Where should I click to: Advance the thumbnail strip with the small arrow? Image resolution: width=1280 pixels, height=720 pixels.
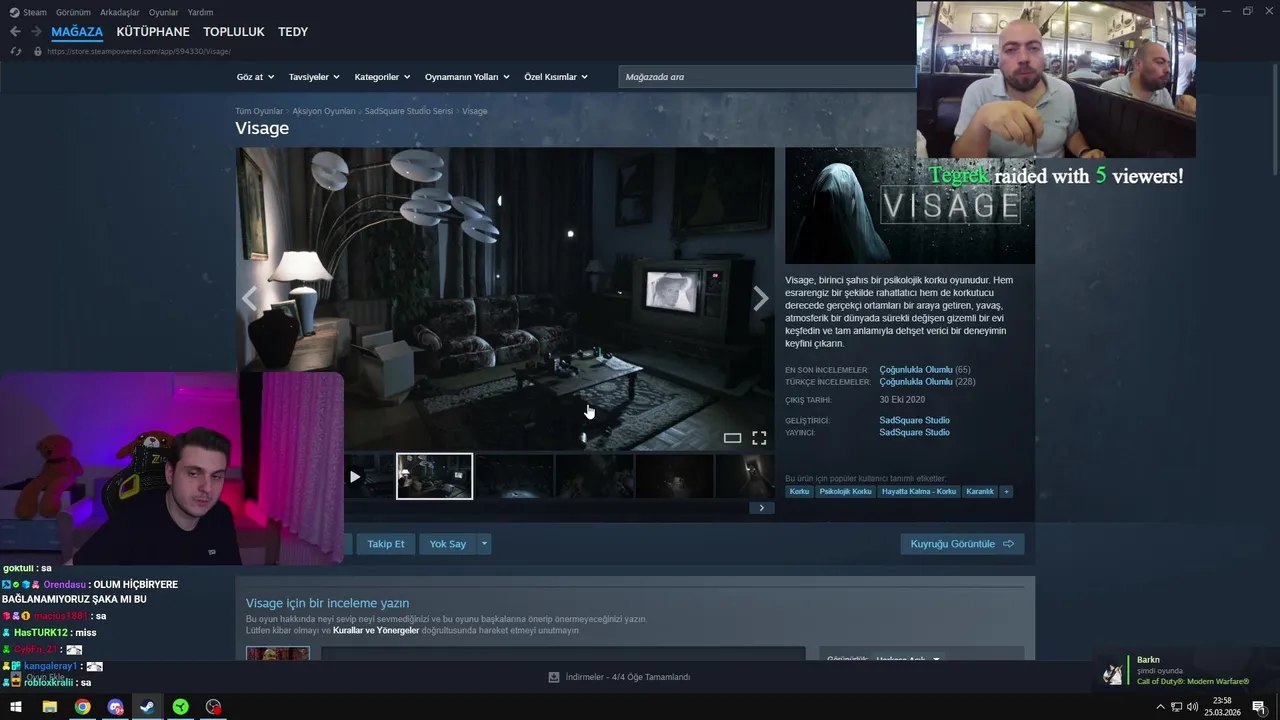[x=761, y=508]
